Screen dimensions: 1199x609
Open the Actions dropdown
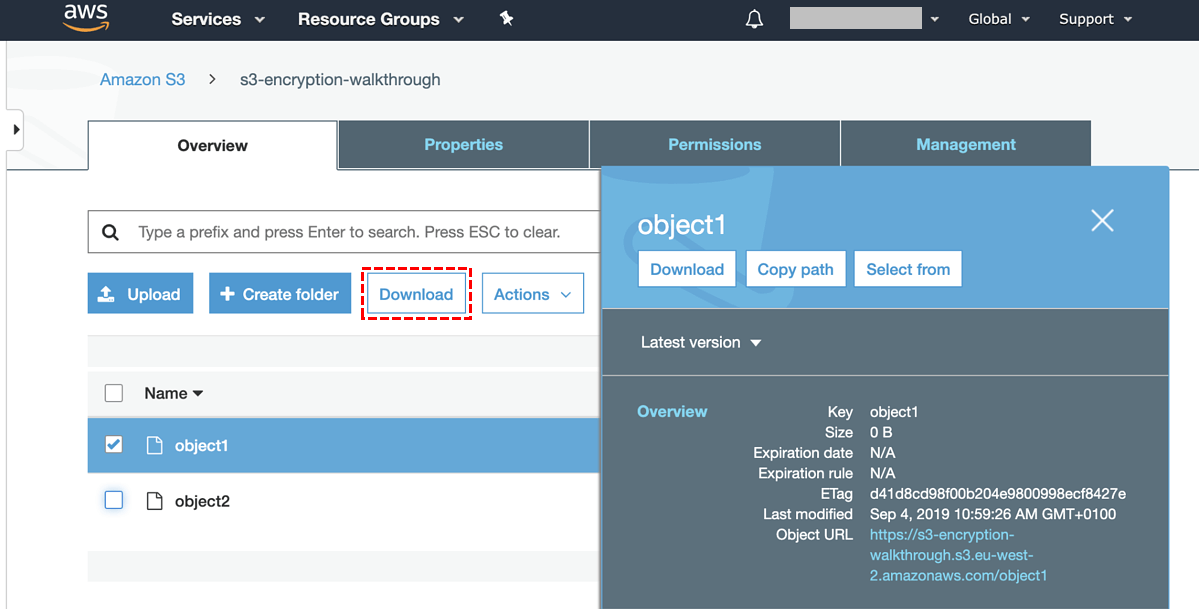[x=532, y=294]
